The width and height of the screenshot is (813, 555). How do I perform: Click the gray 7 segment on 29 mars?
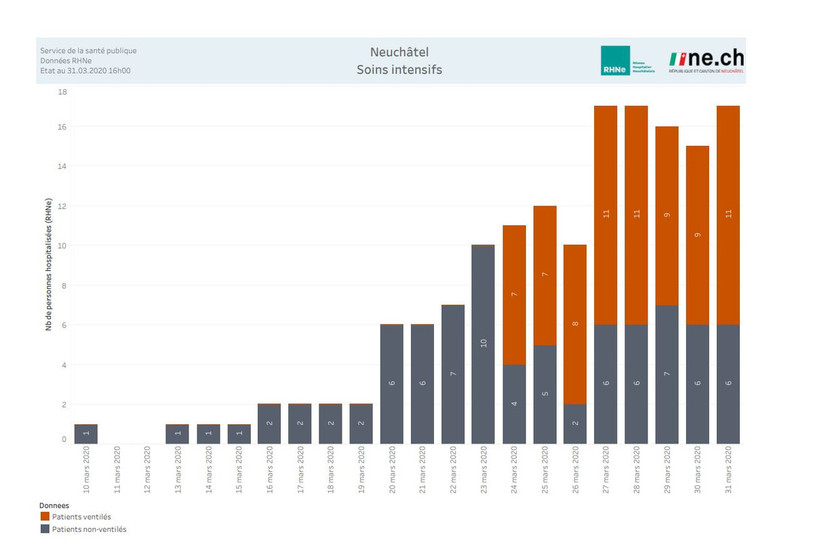coord(667,374)
